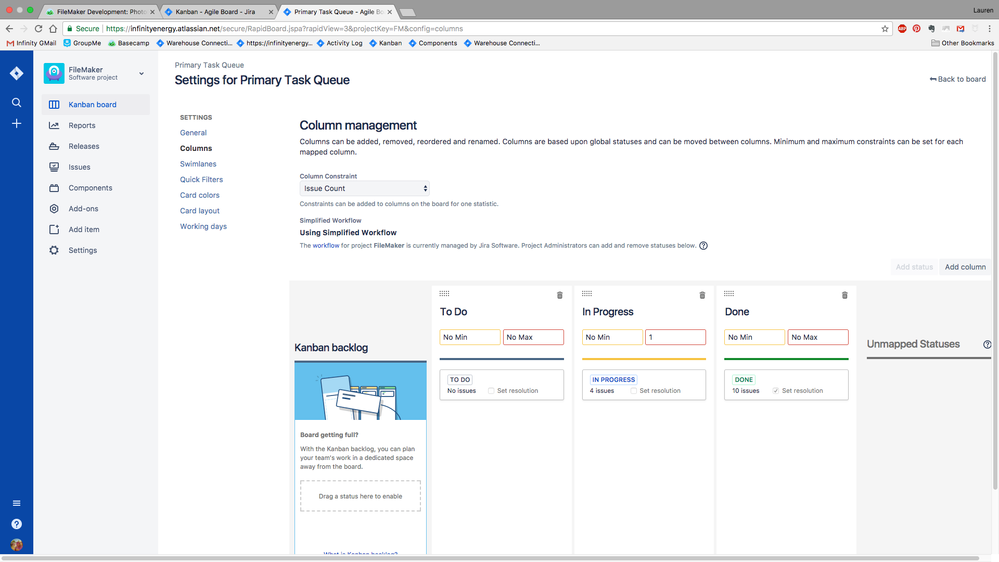
Task: Grab the To Do column drag handle
Action: click(445, 294)
